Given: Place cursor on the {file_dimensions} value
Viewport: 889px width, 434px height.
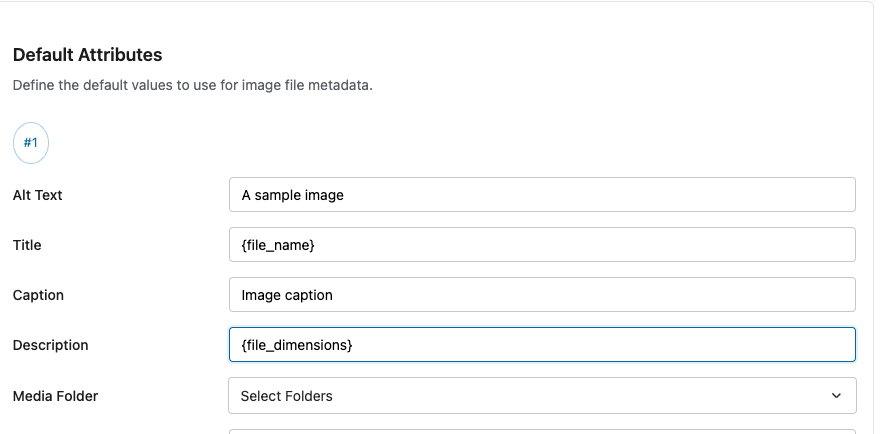Looking at the screenshot, I should [297, 345].
